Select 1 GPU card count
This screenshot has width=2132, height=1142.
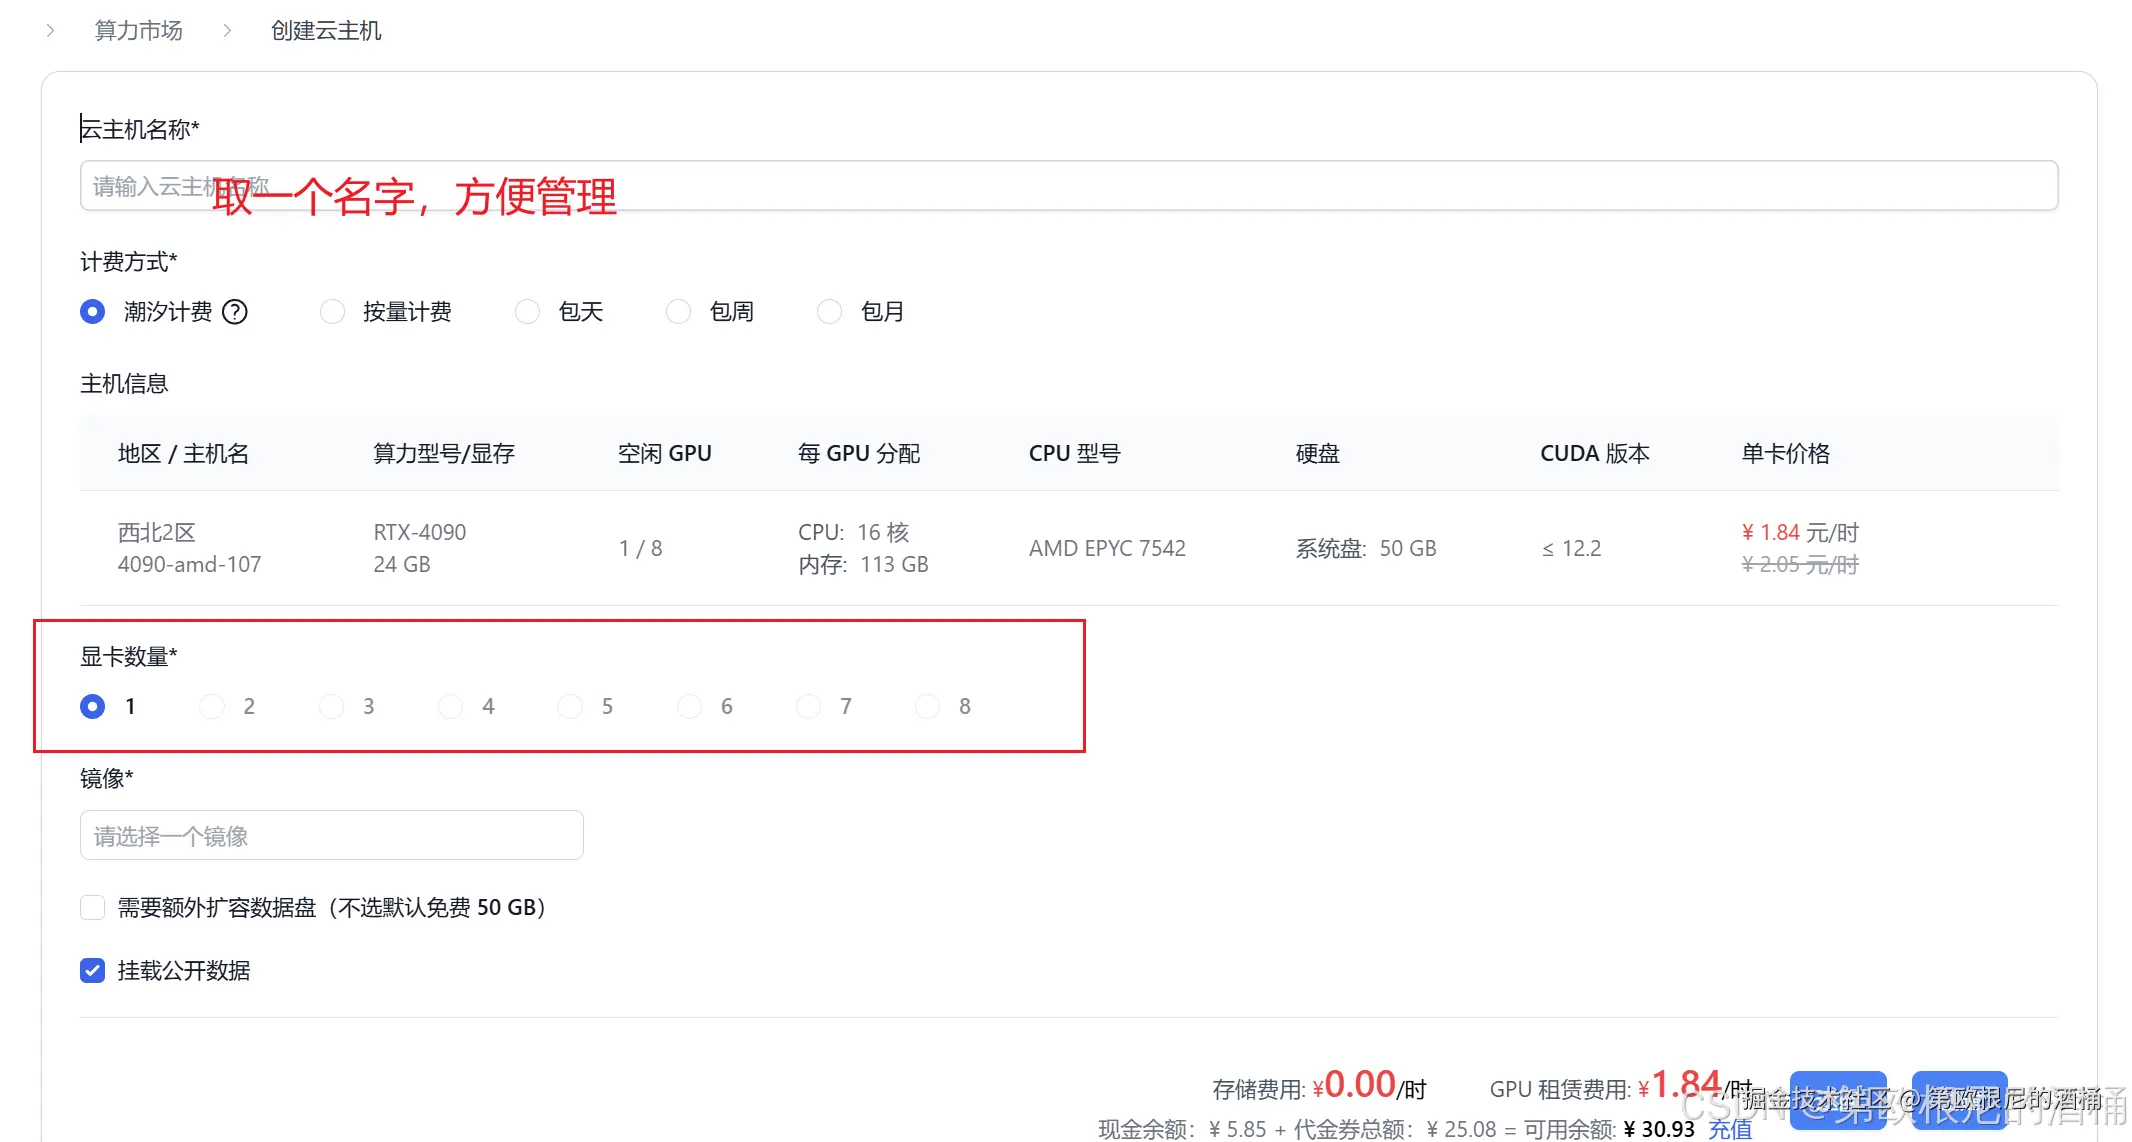pyautogui.click(x=92, y=707)
